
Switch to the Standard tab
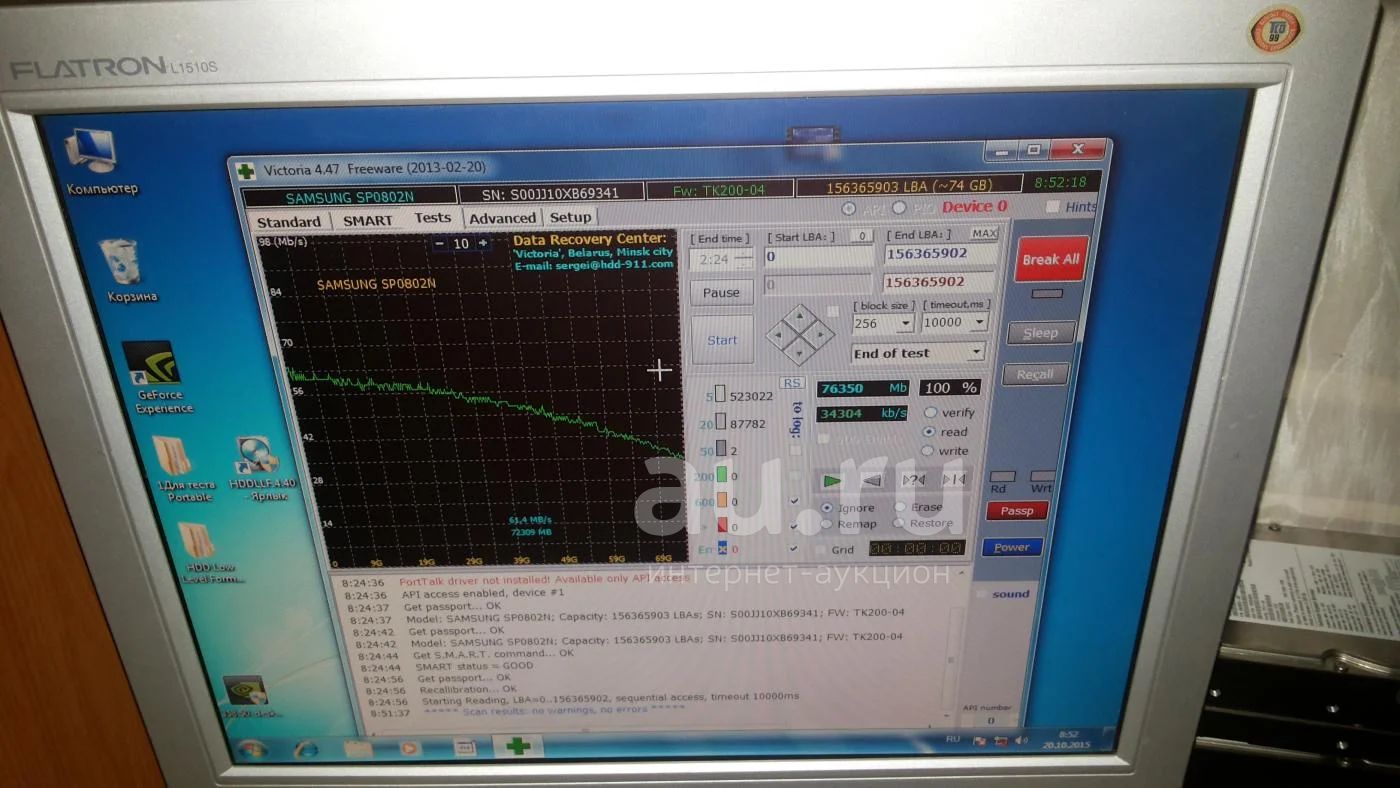coord(288,222)
